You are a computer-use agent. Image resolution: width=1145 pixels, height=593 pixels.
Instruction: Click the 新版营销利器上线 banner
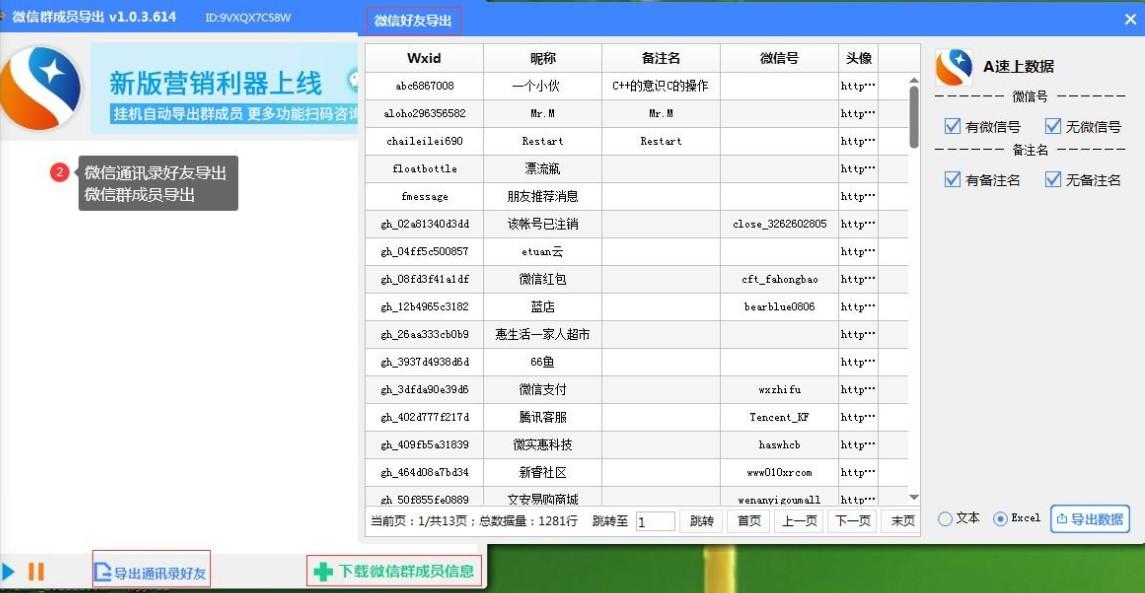(x=225, y=88)
